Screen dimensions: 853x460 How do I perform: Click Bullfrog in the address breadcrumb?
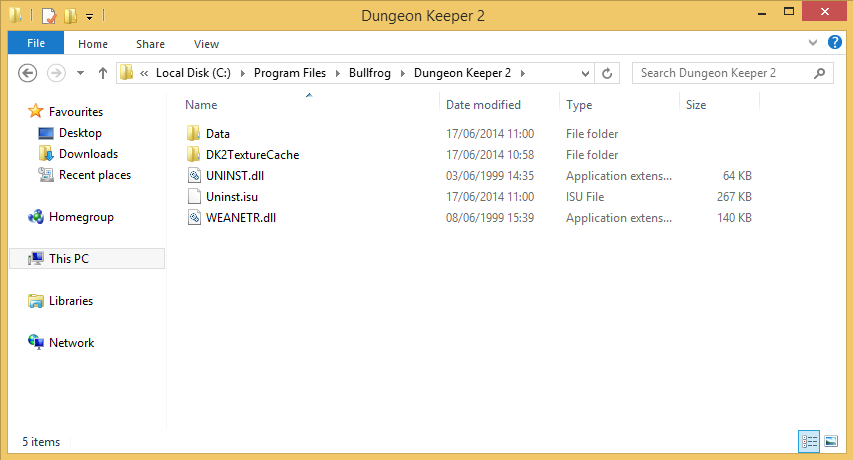coord(372,73)
